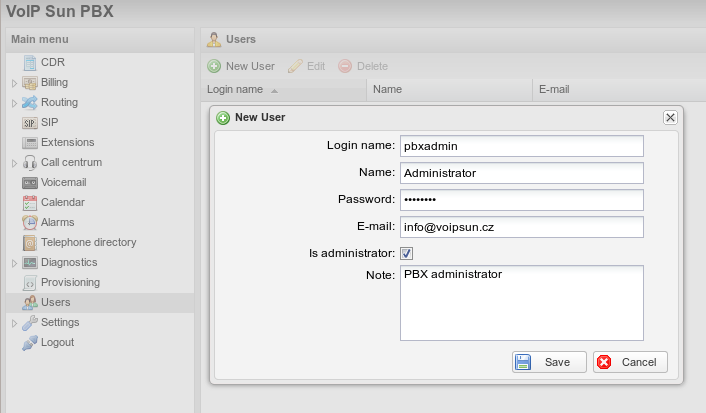706x413 pixels.
Task: Close the New User dialog
Action: click(670, 118)
